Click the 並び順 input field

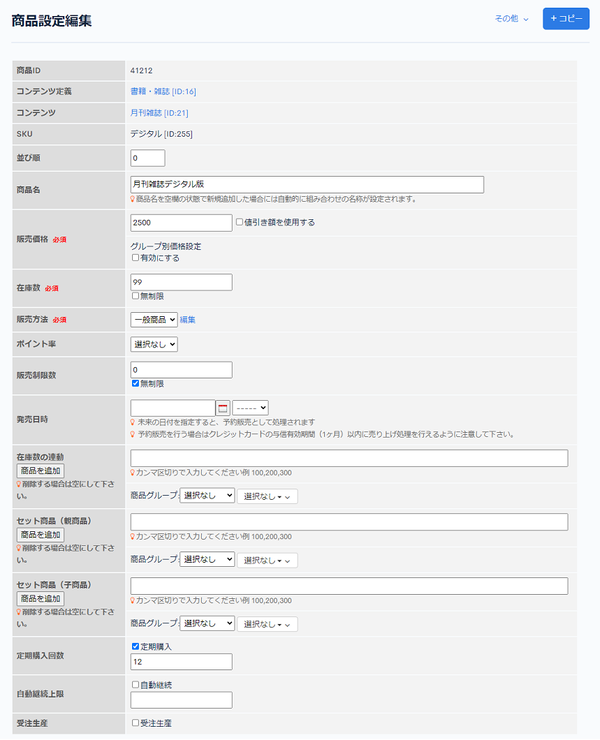pyautogui.click(x=148, y=158)
